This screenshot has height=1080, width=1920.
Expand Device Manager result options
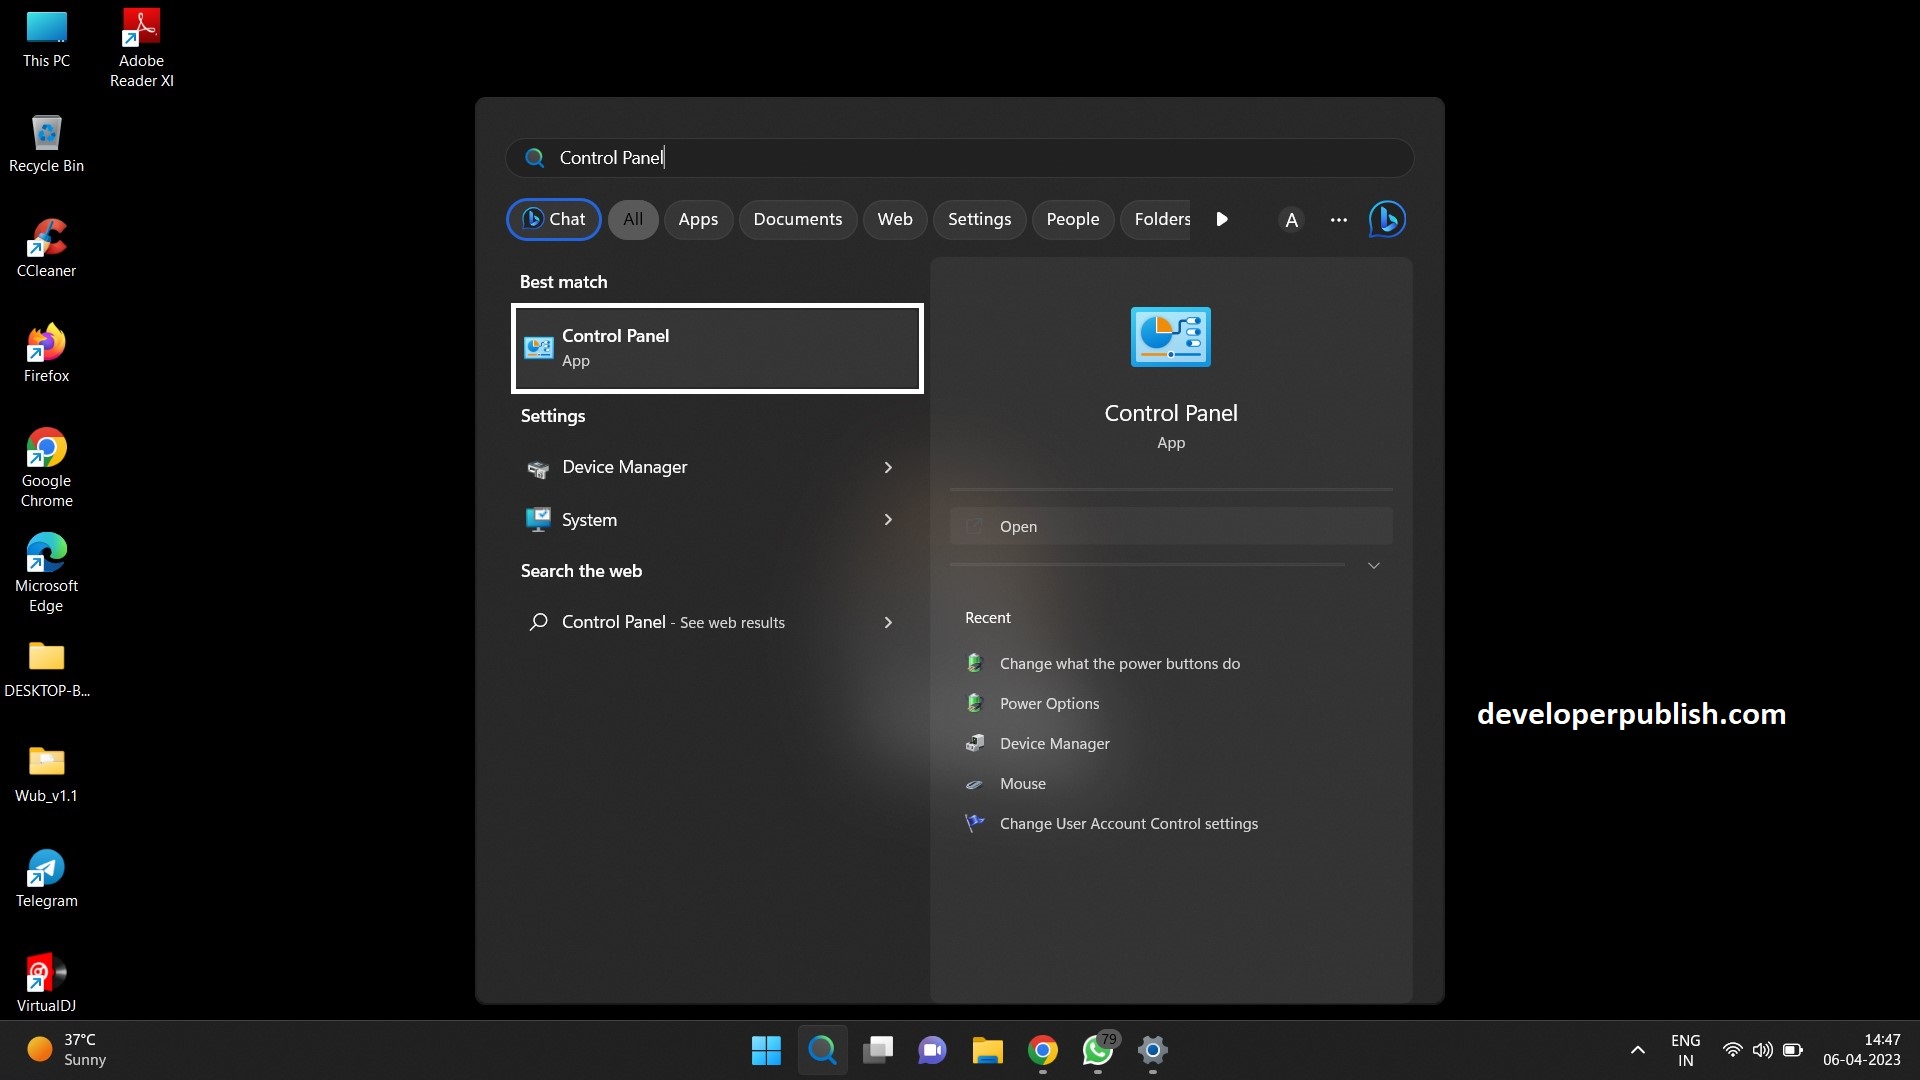pos(887,467)
